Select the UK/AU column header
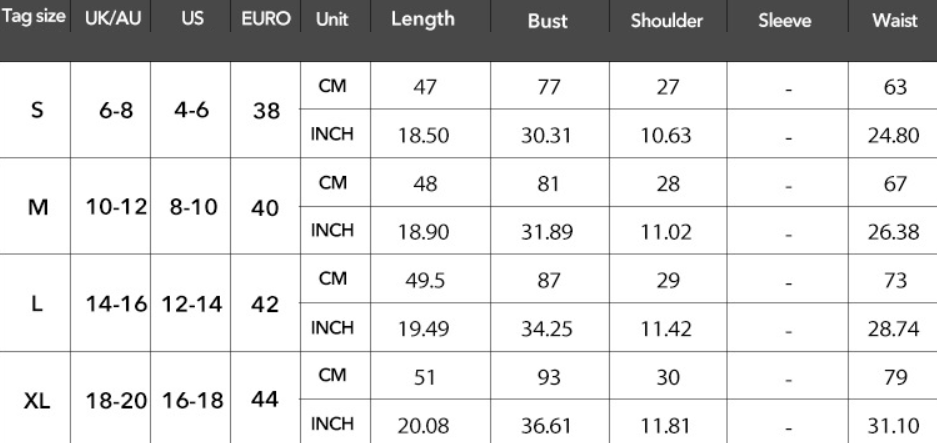The width and height of the screenshot is (937, 443). 112,21
